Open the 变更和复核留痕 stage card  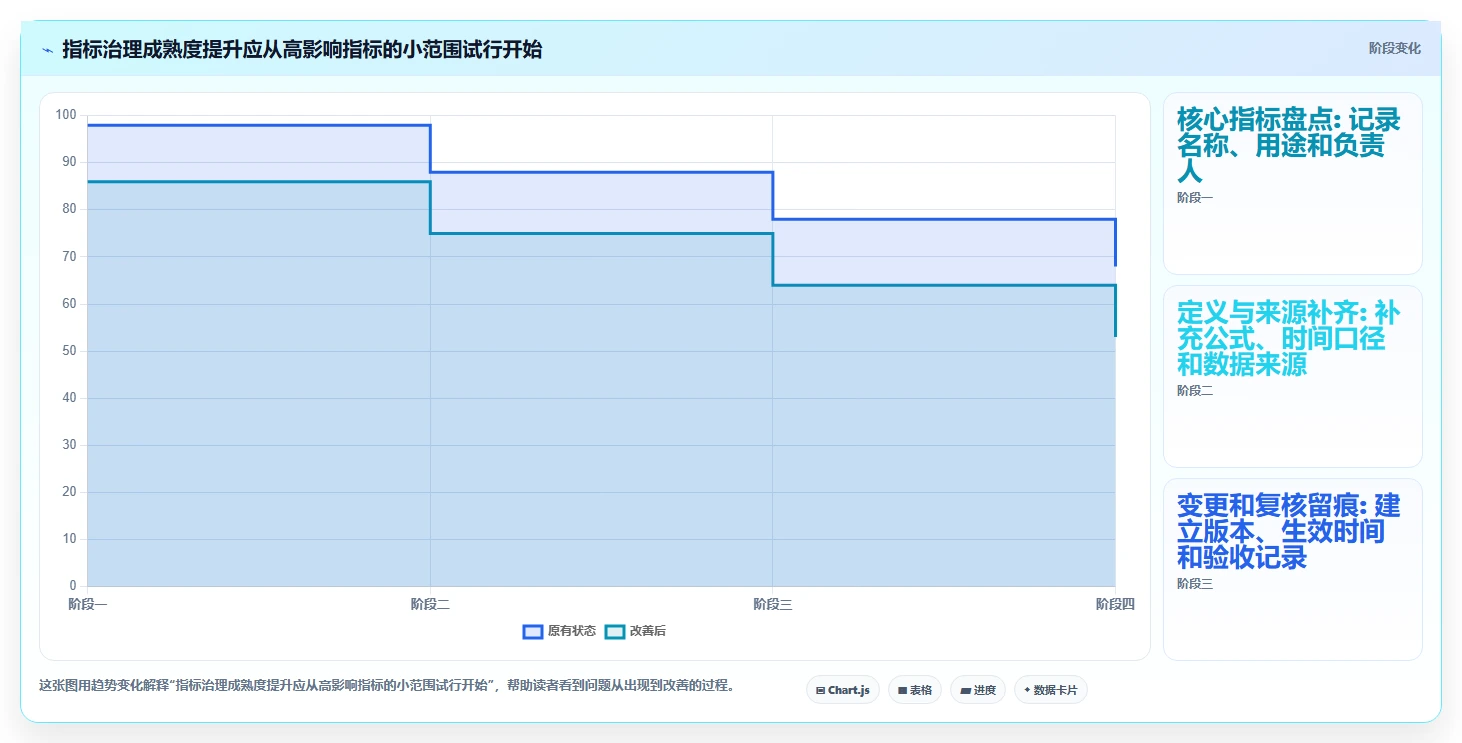tap(1293, 570)
